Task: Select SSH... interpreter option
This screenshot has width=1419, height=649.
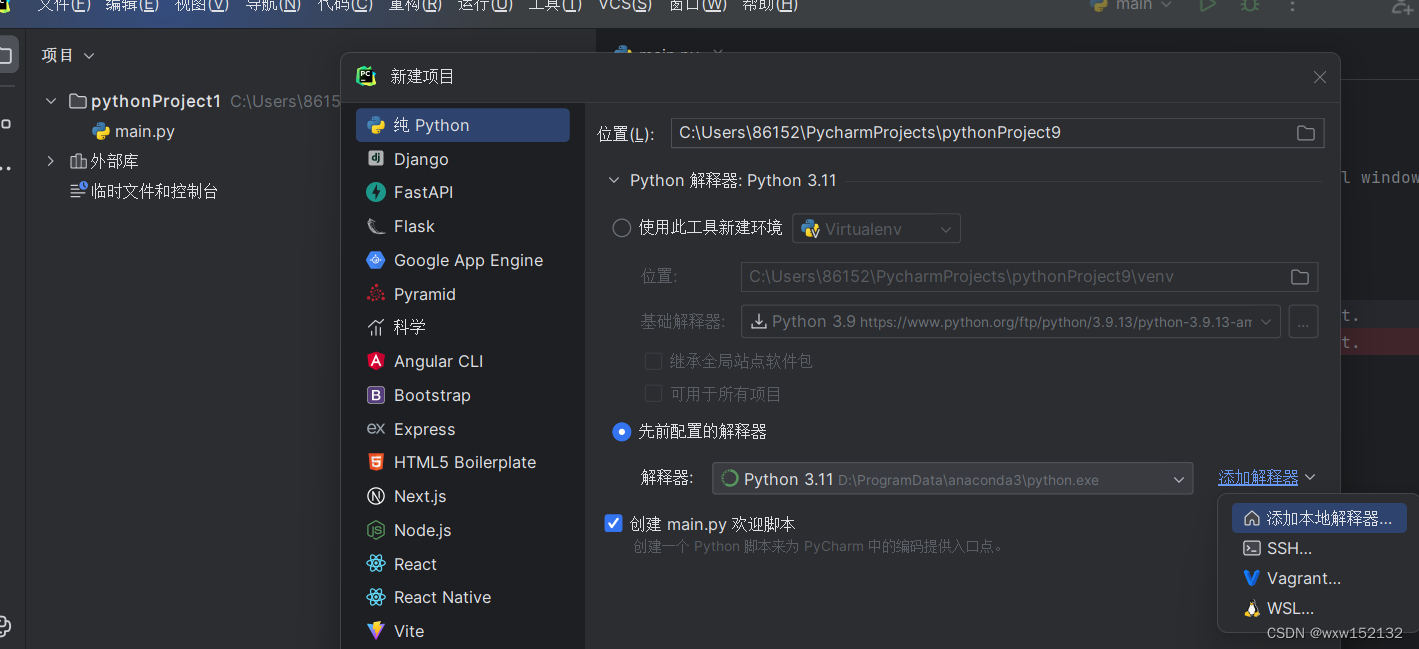Action: [x=1319, y=548]
